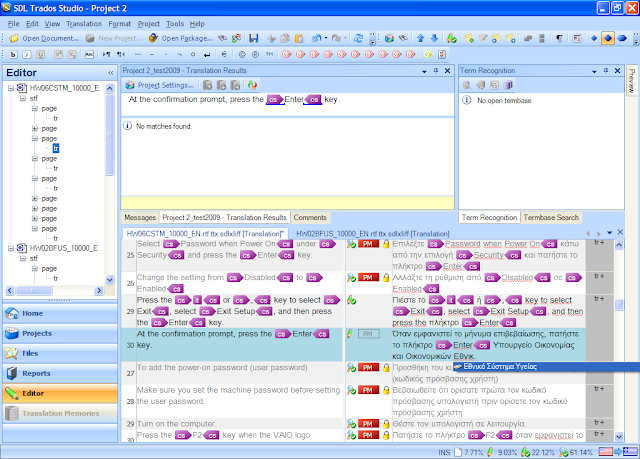Open the Project menu
Image resolution: width=640 pixels, height=459 pixels.
pos(149,24)
